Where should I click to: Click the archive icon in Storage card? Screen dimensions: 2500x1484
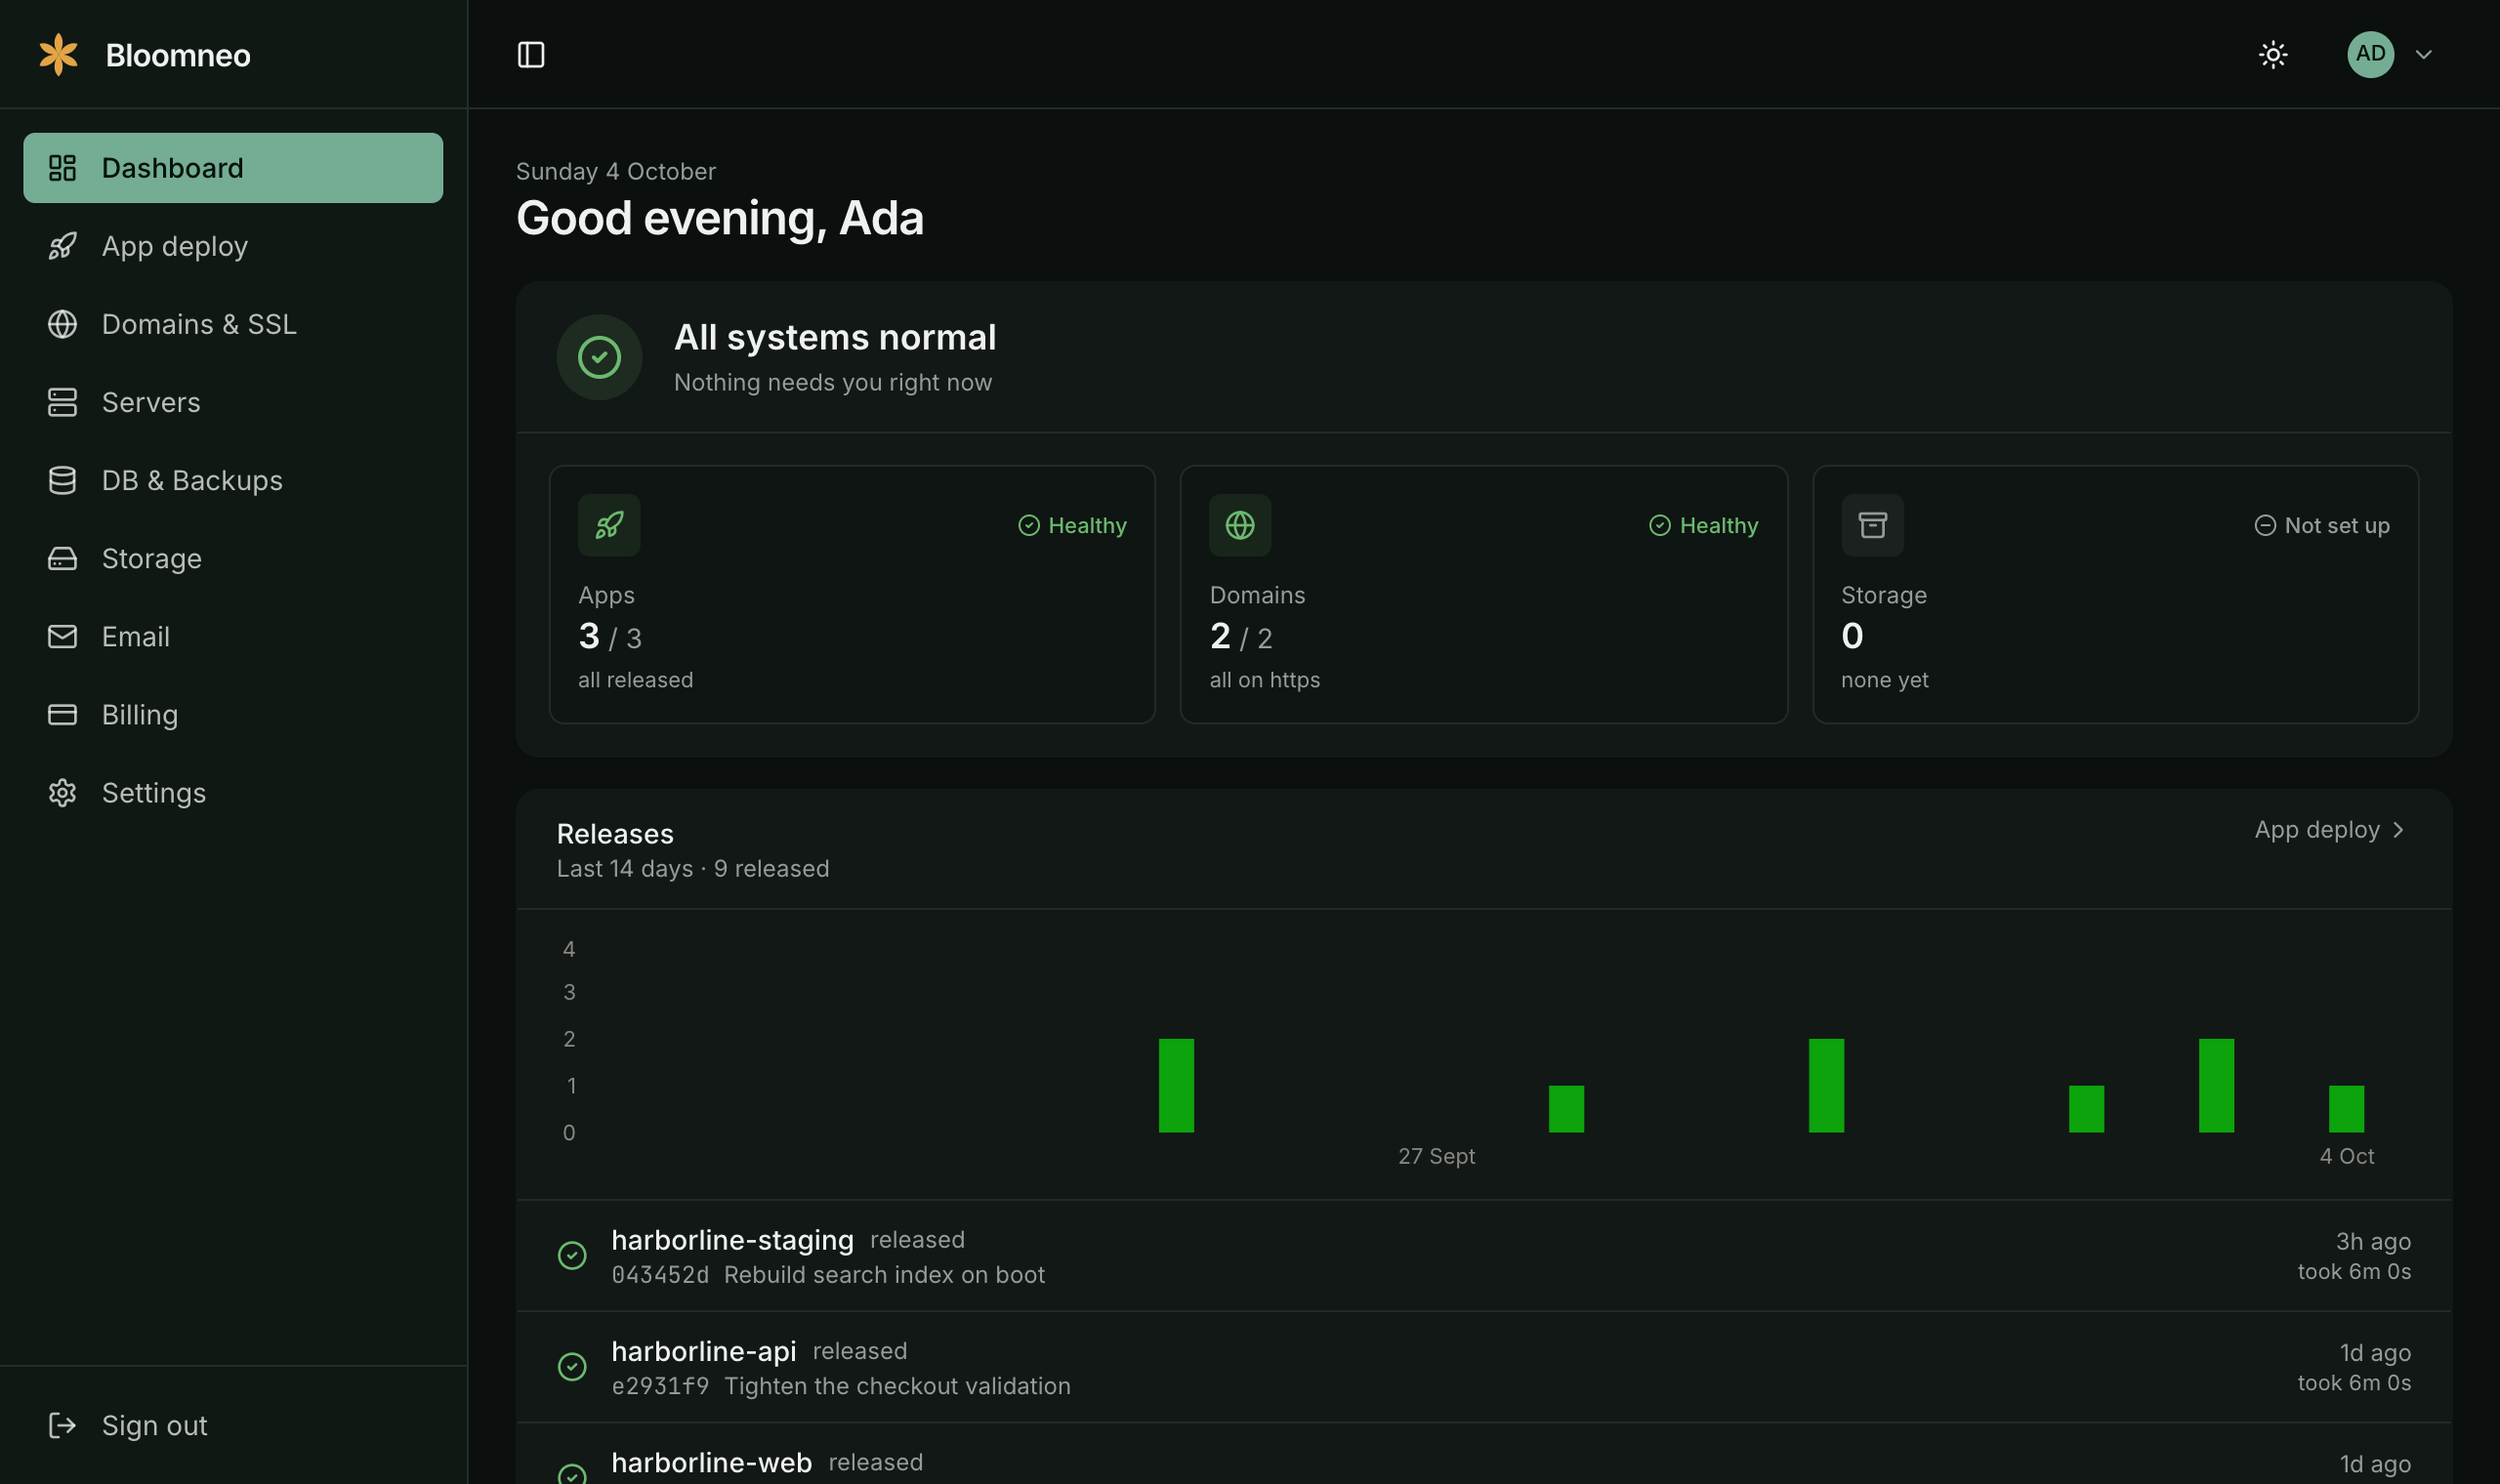click(x=1872, y=525)
